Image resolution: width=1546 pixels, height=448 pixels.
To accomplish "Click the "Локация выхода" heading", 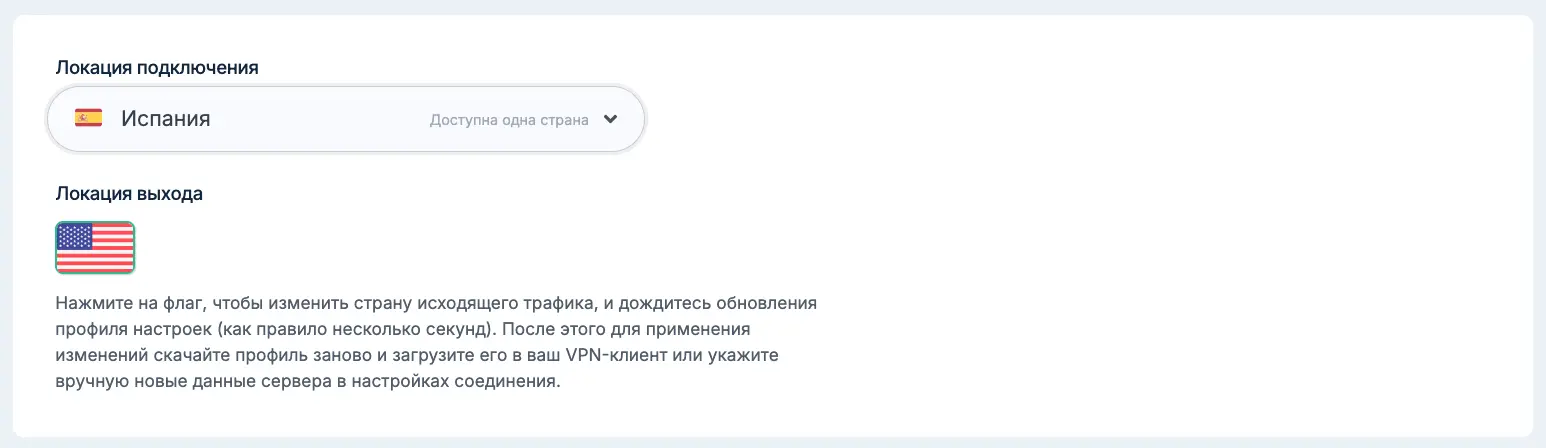I will point(129,194).
